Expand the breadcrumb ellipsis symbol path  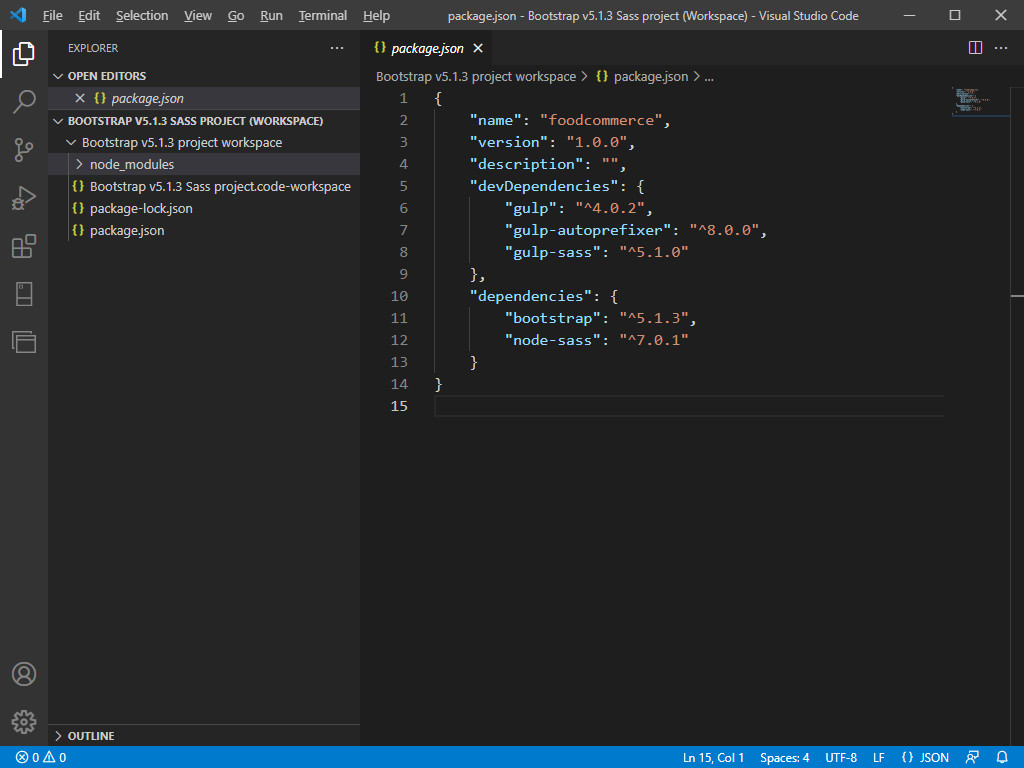click(x=709, y=76)
